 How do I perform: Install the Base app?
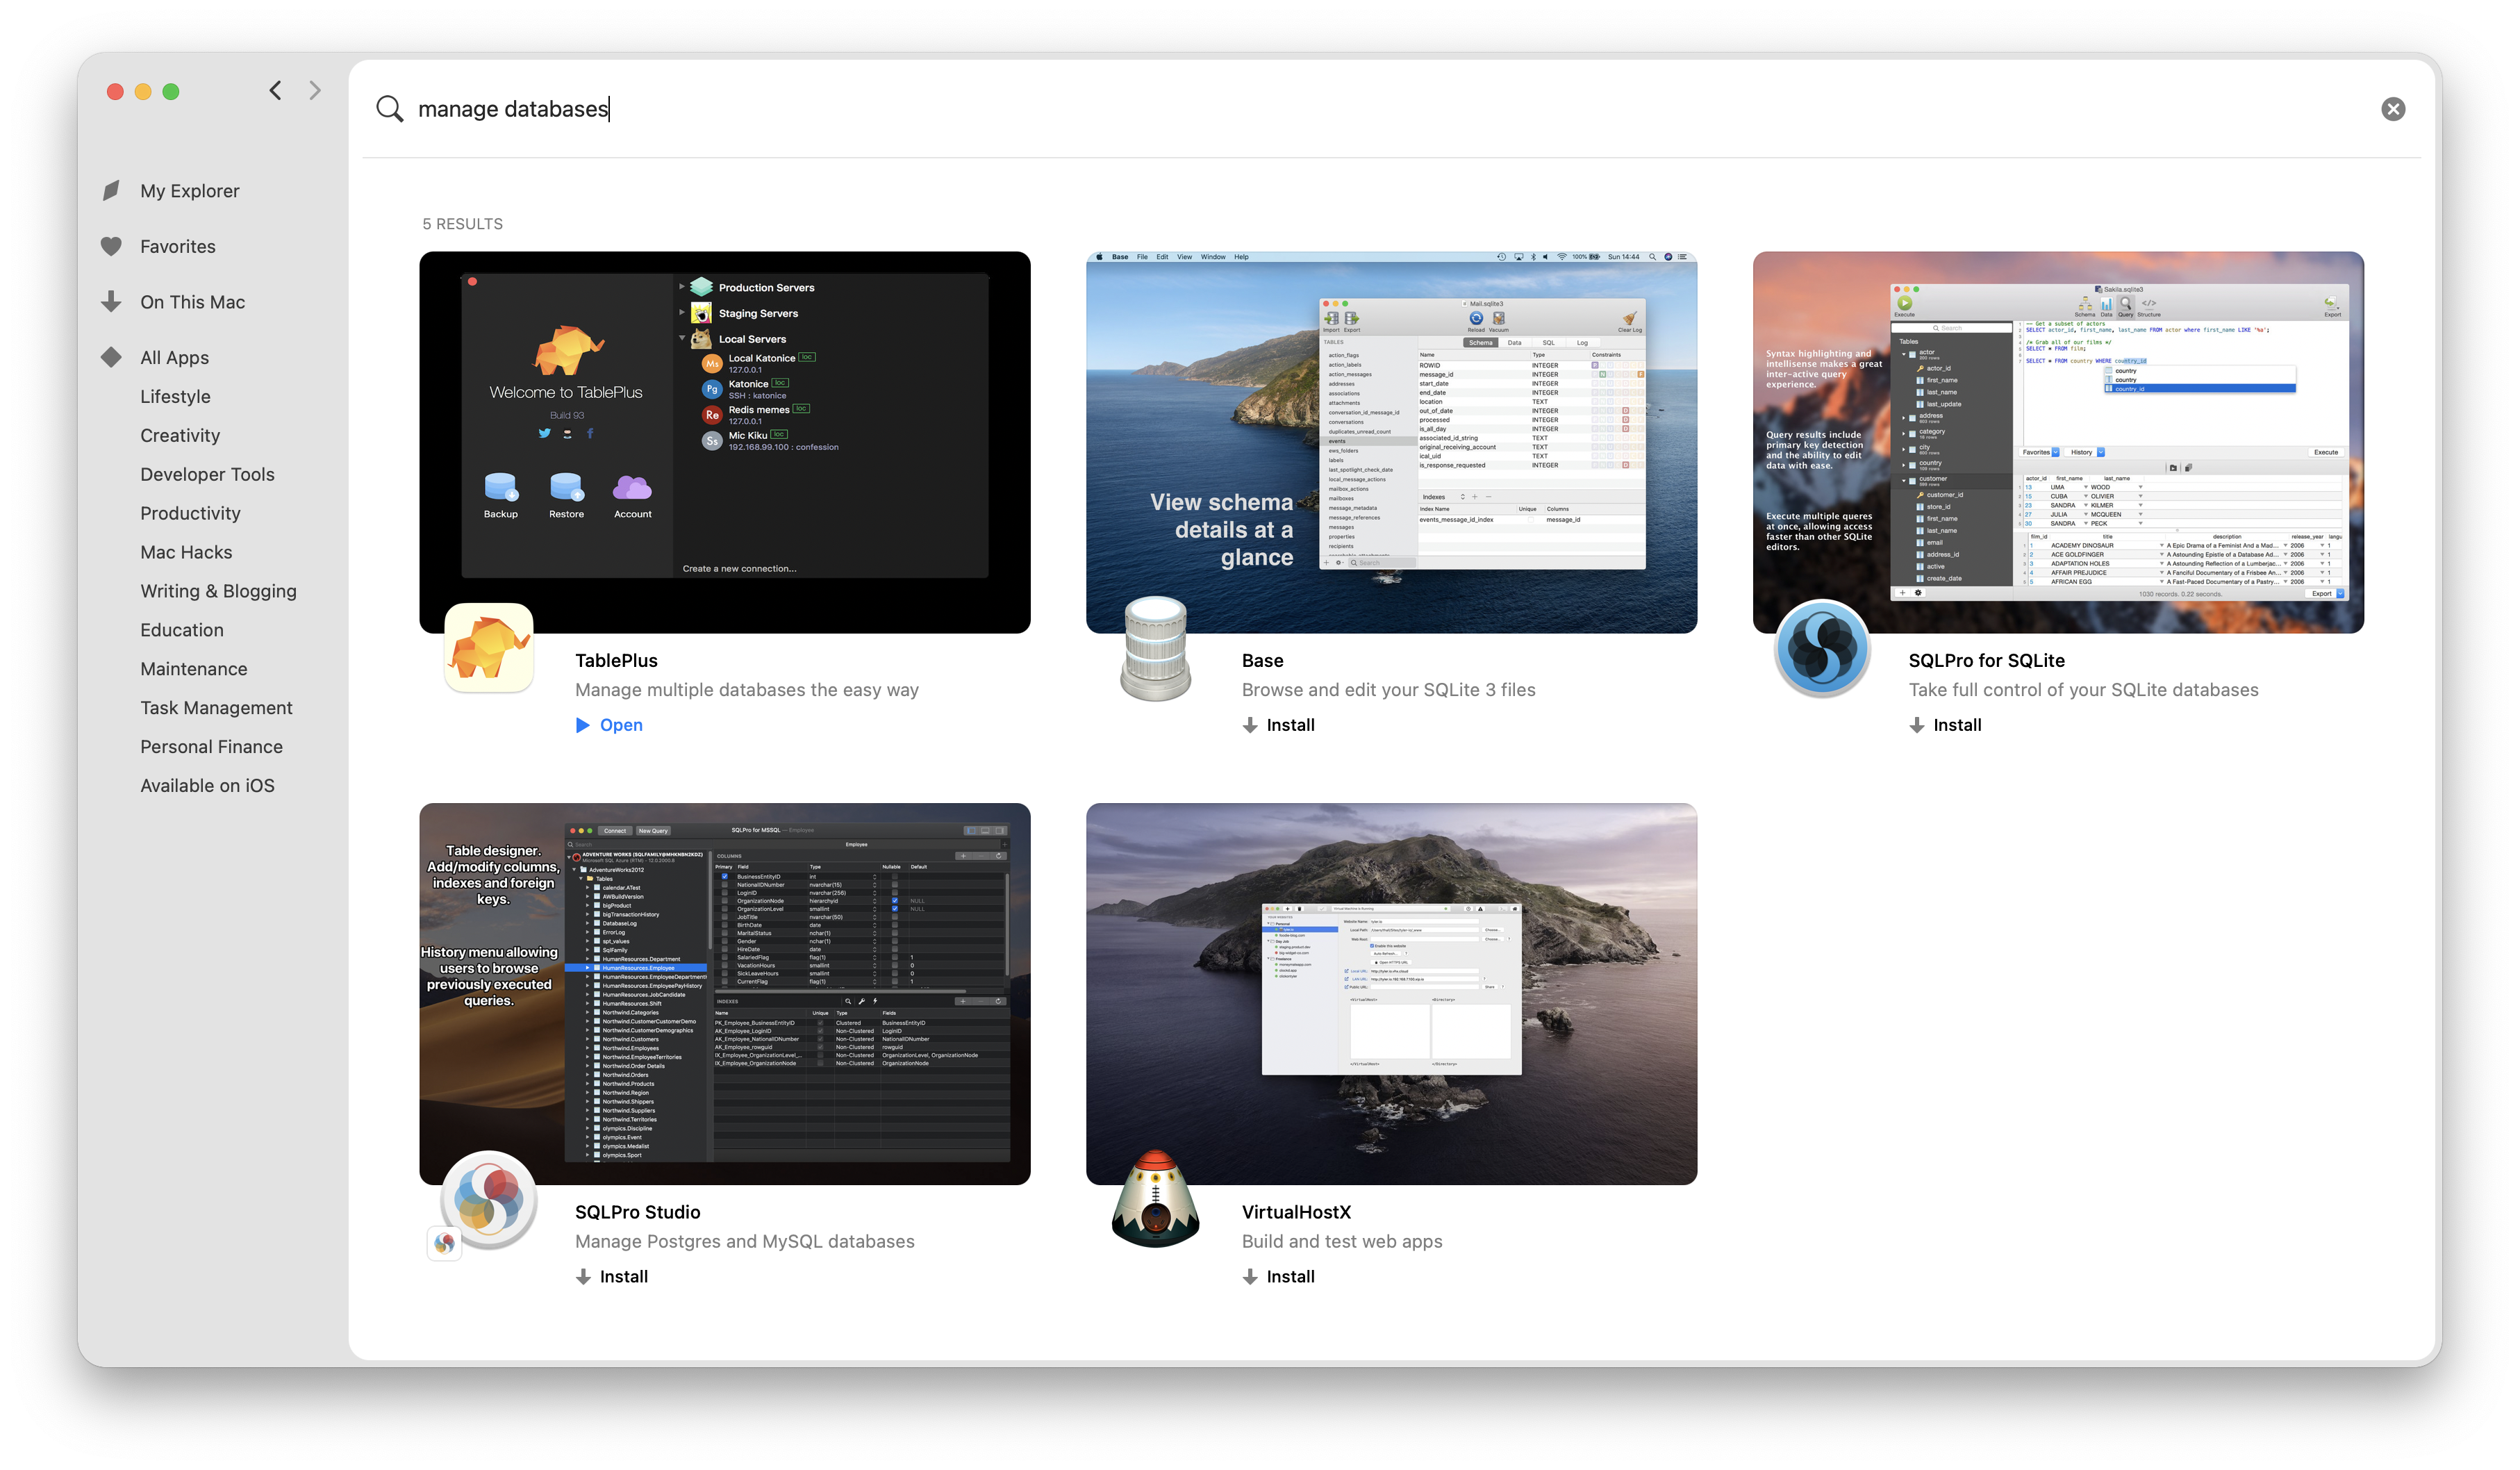pos(1278,726)
